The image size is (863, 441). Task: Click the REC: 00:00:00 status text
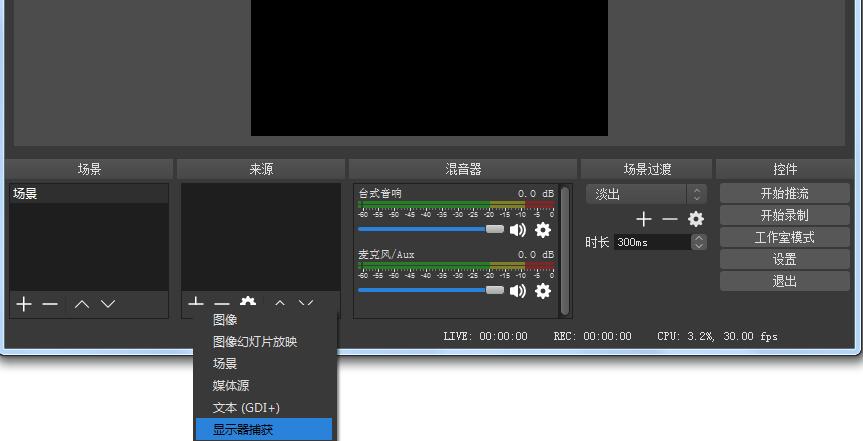(593, 336)
